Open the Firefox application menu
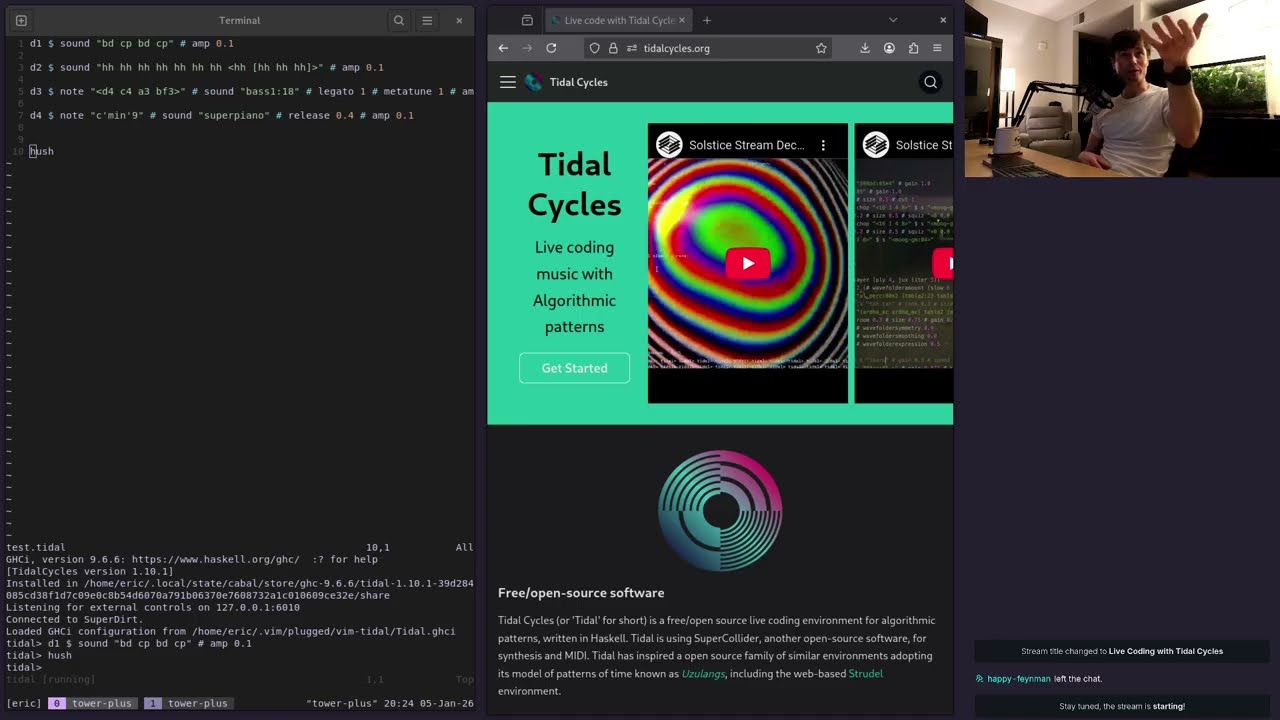Screen dimensions: 1280x720 [x=937, y=48]
